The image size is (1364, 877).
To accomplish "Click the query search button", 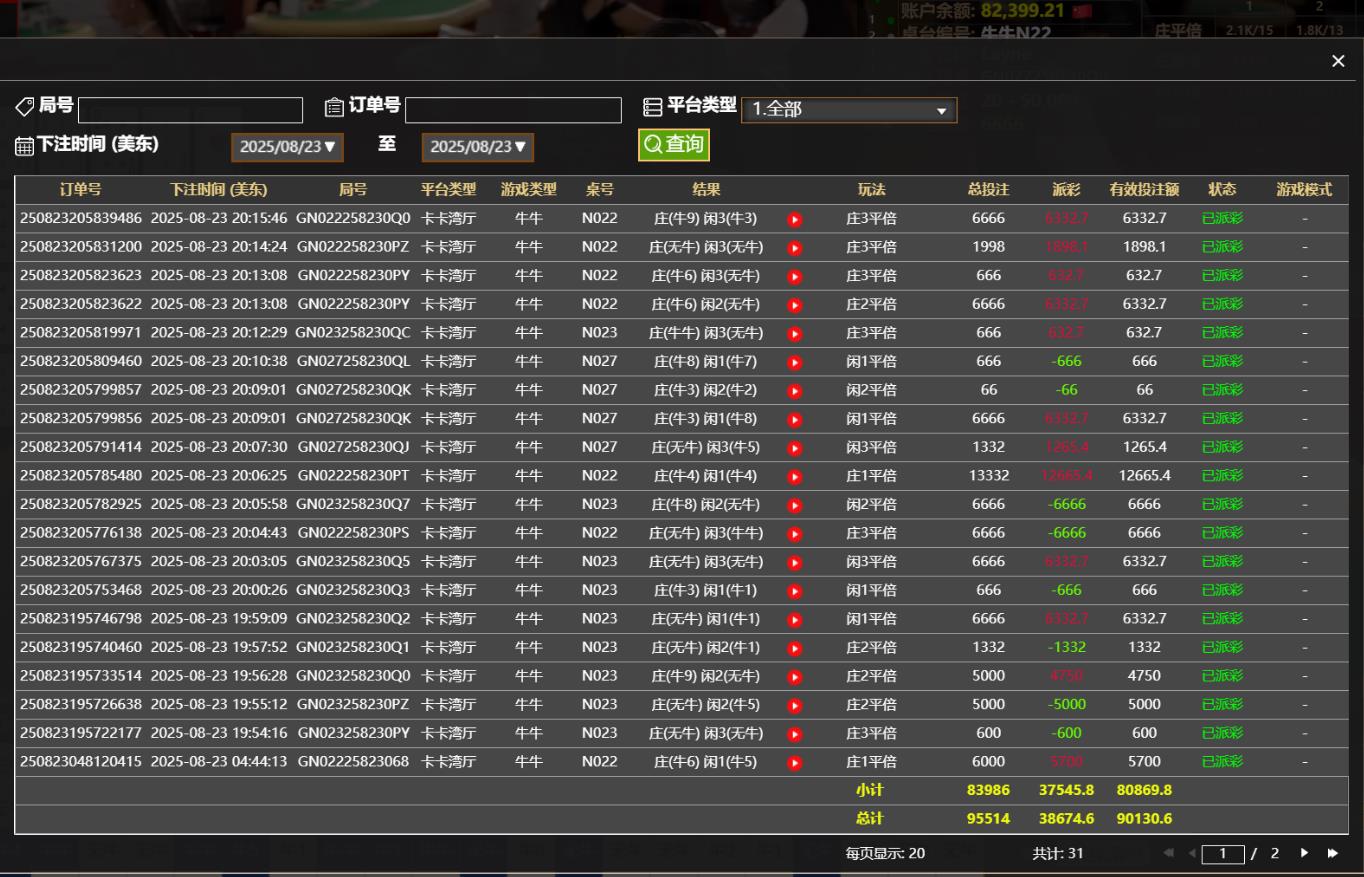I will click(674, 144).
